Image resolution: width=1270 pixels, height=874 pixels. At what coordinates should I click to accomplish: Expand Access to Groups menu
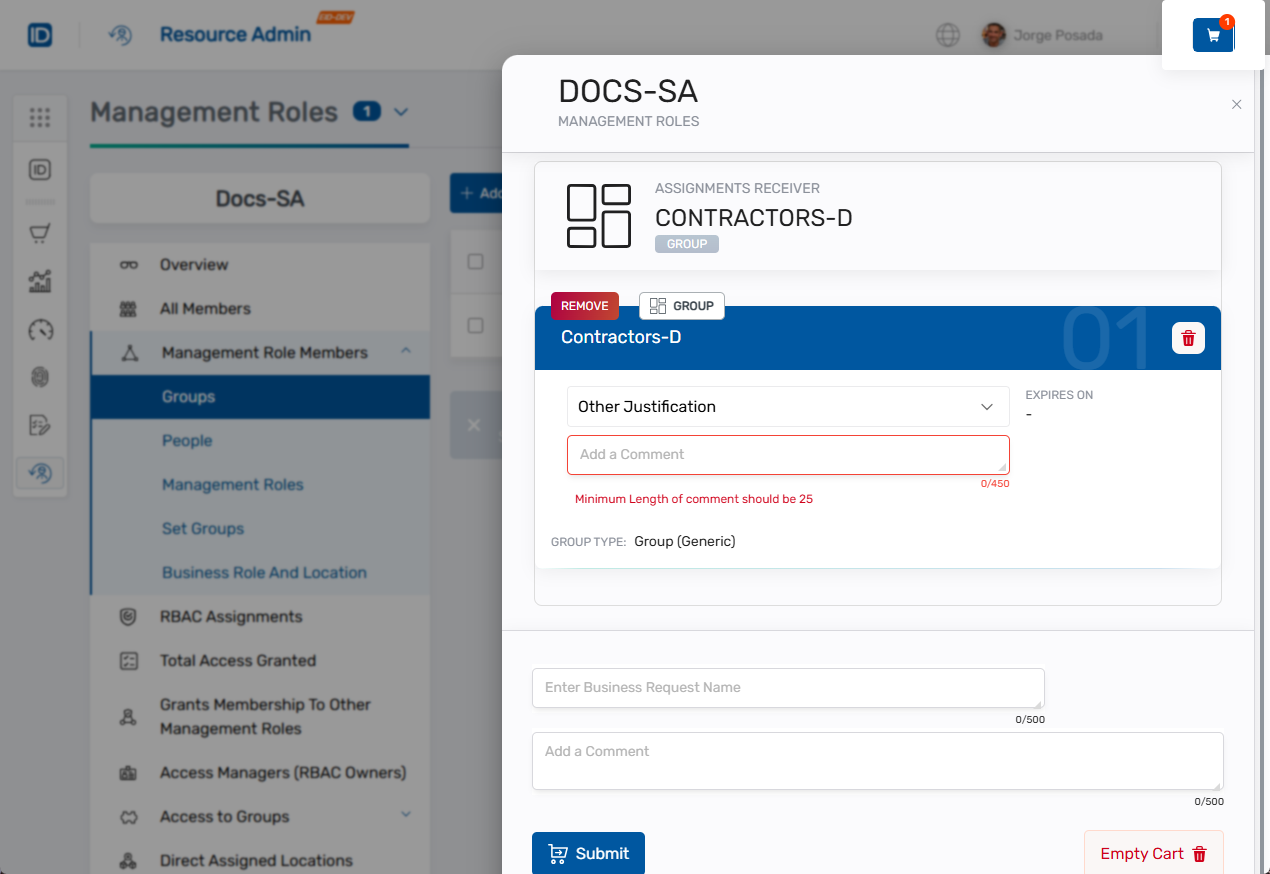click(x=406, y=816)
